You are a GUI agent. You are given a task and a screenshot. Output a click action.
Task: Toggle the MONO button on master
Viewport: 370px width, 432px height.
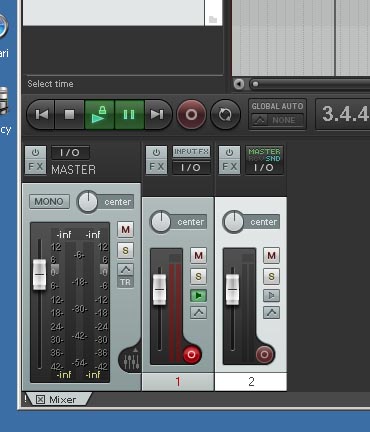pyautogui.click(x=49, y=202)
